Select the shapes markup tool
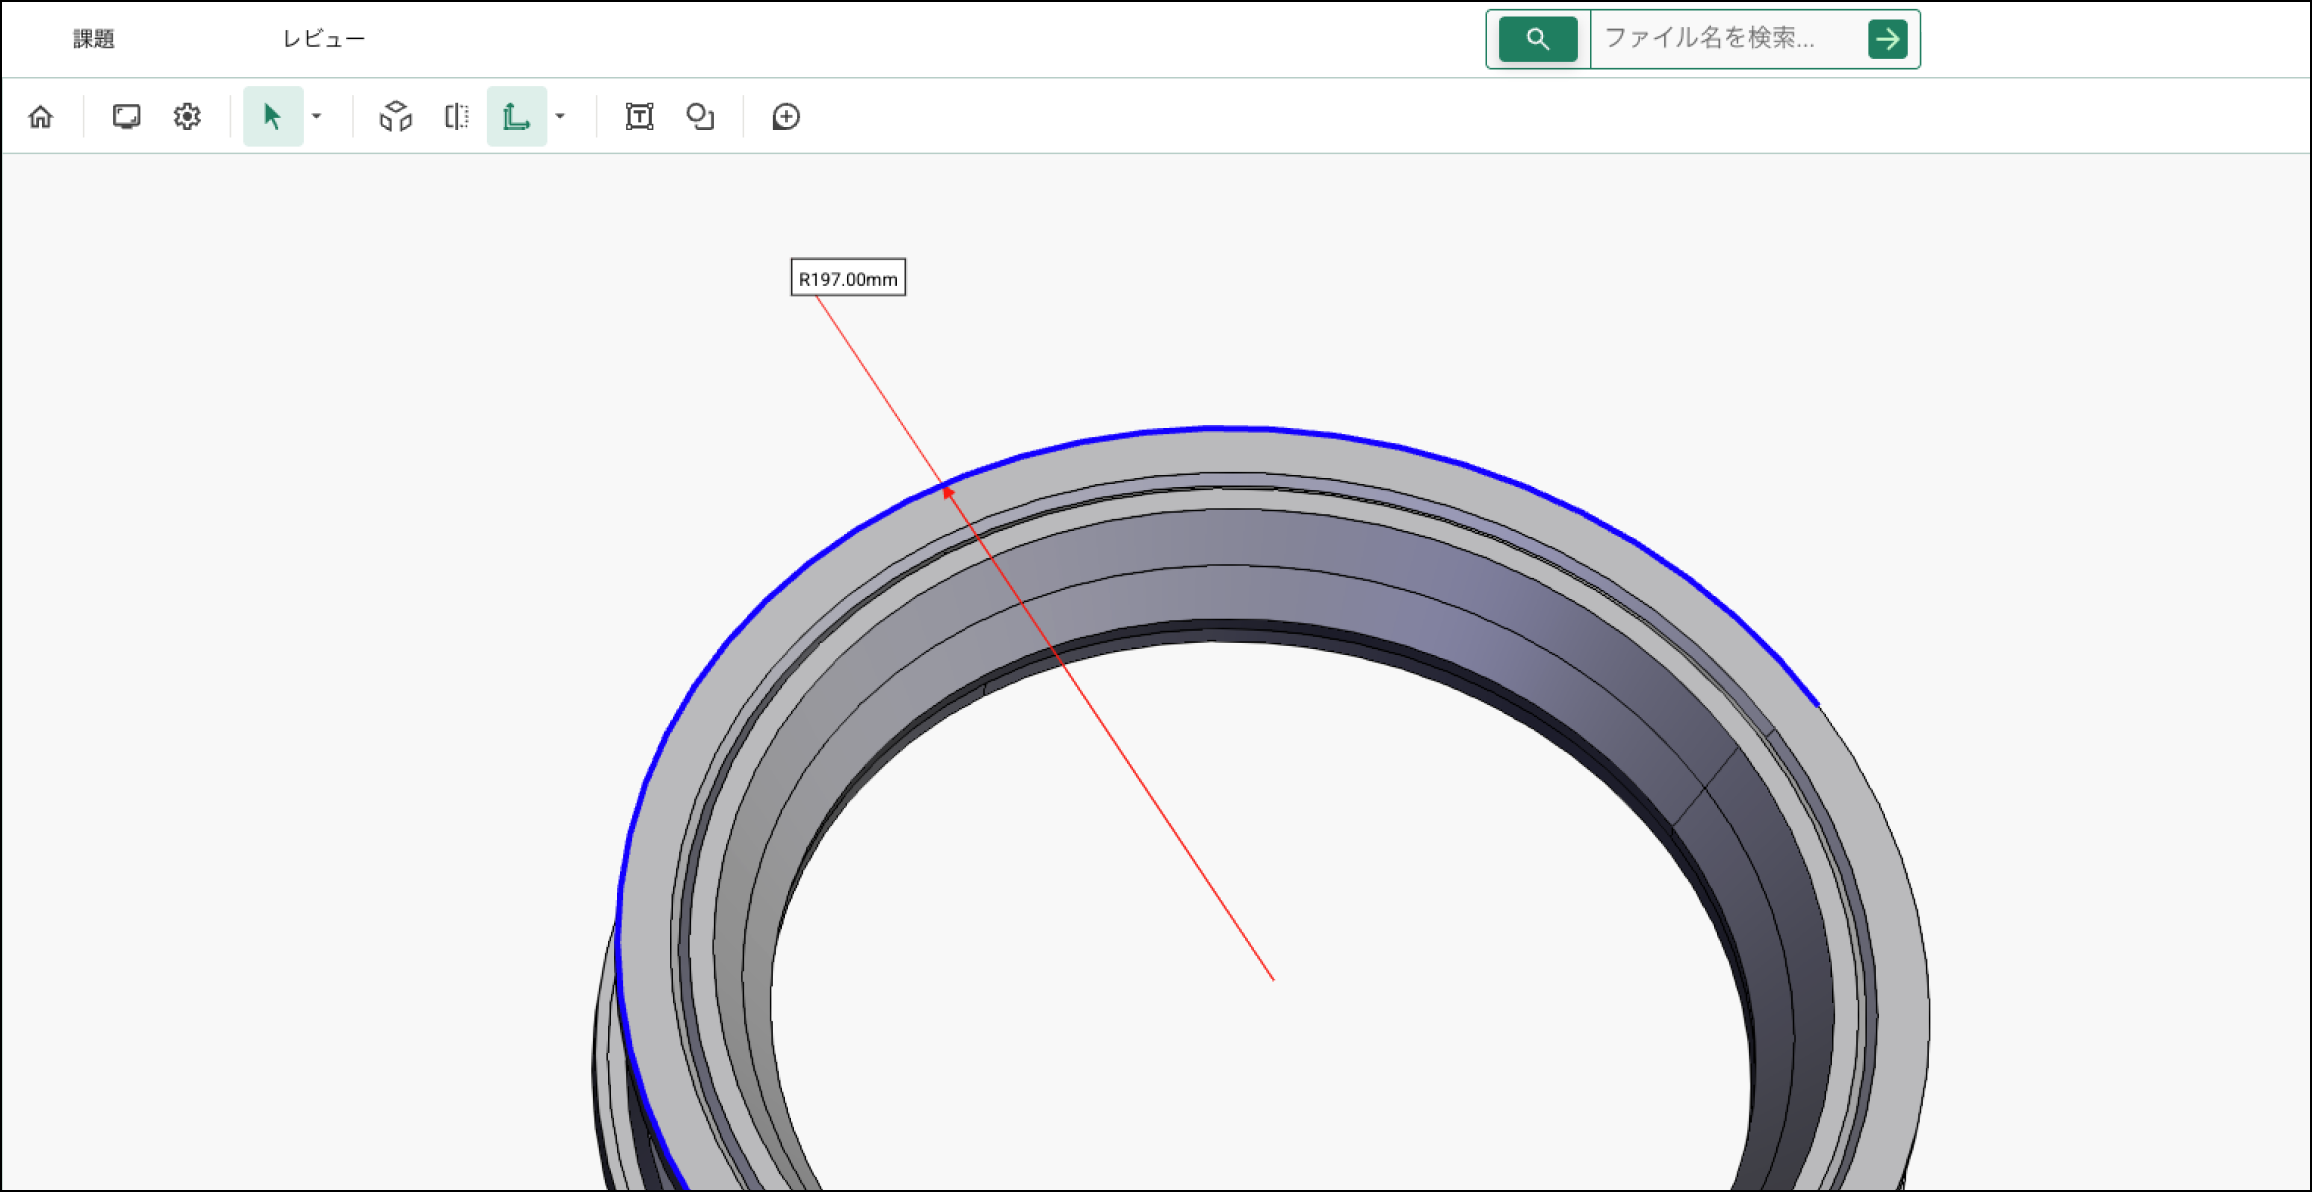 click(x=700, y=117)
